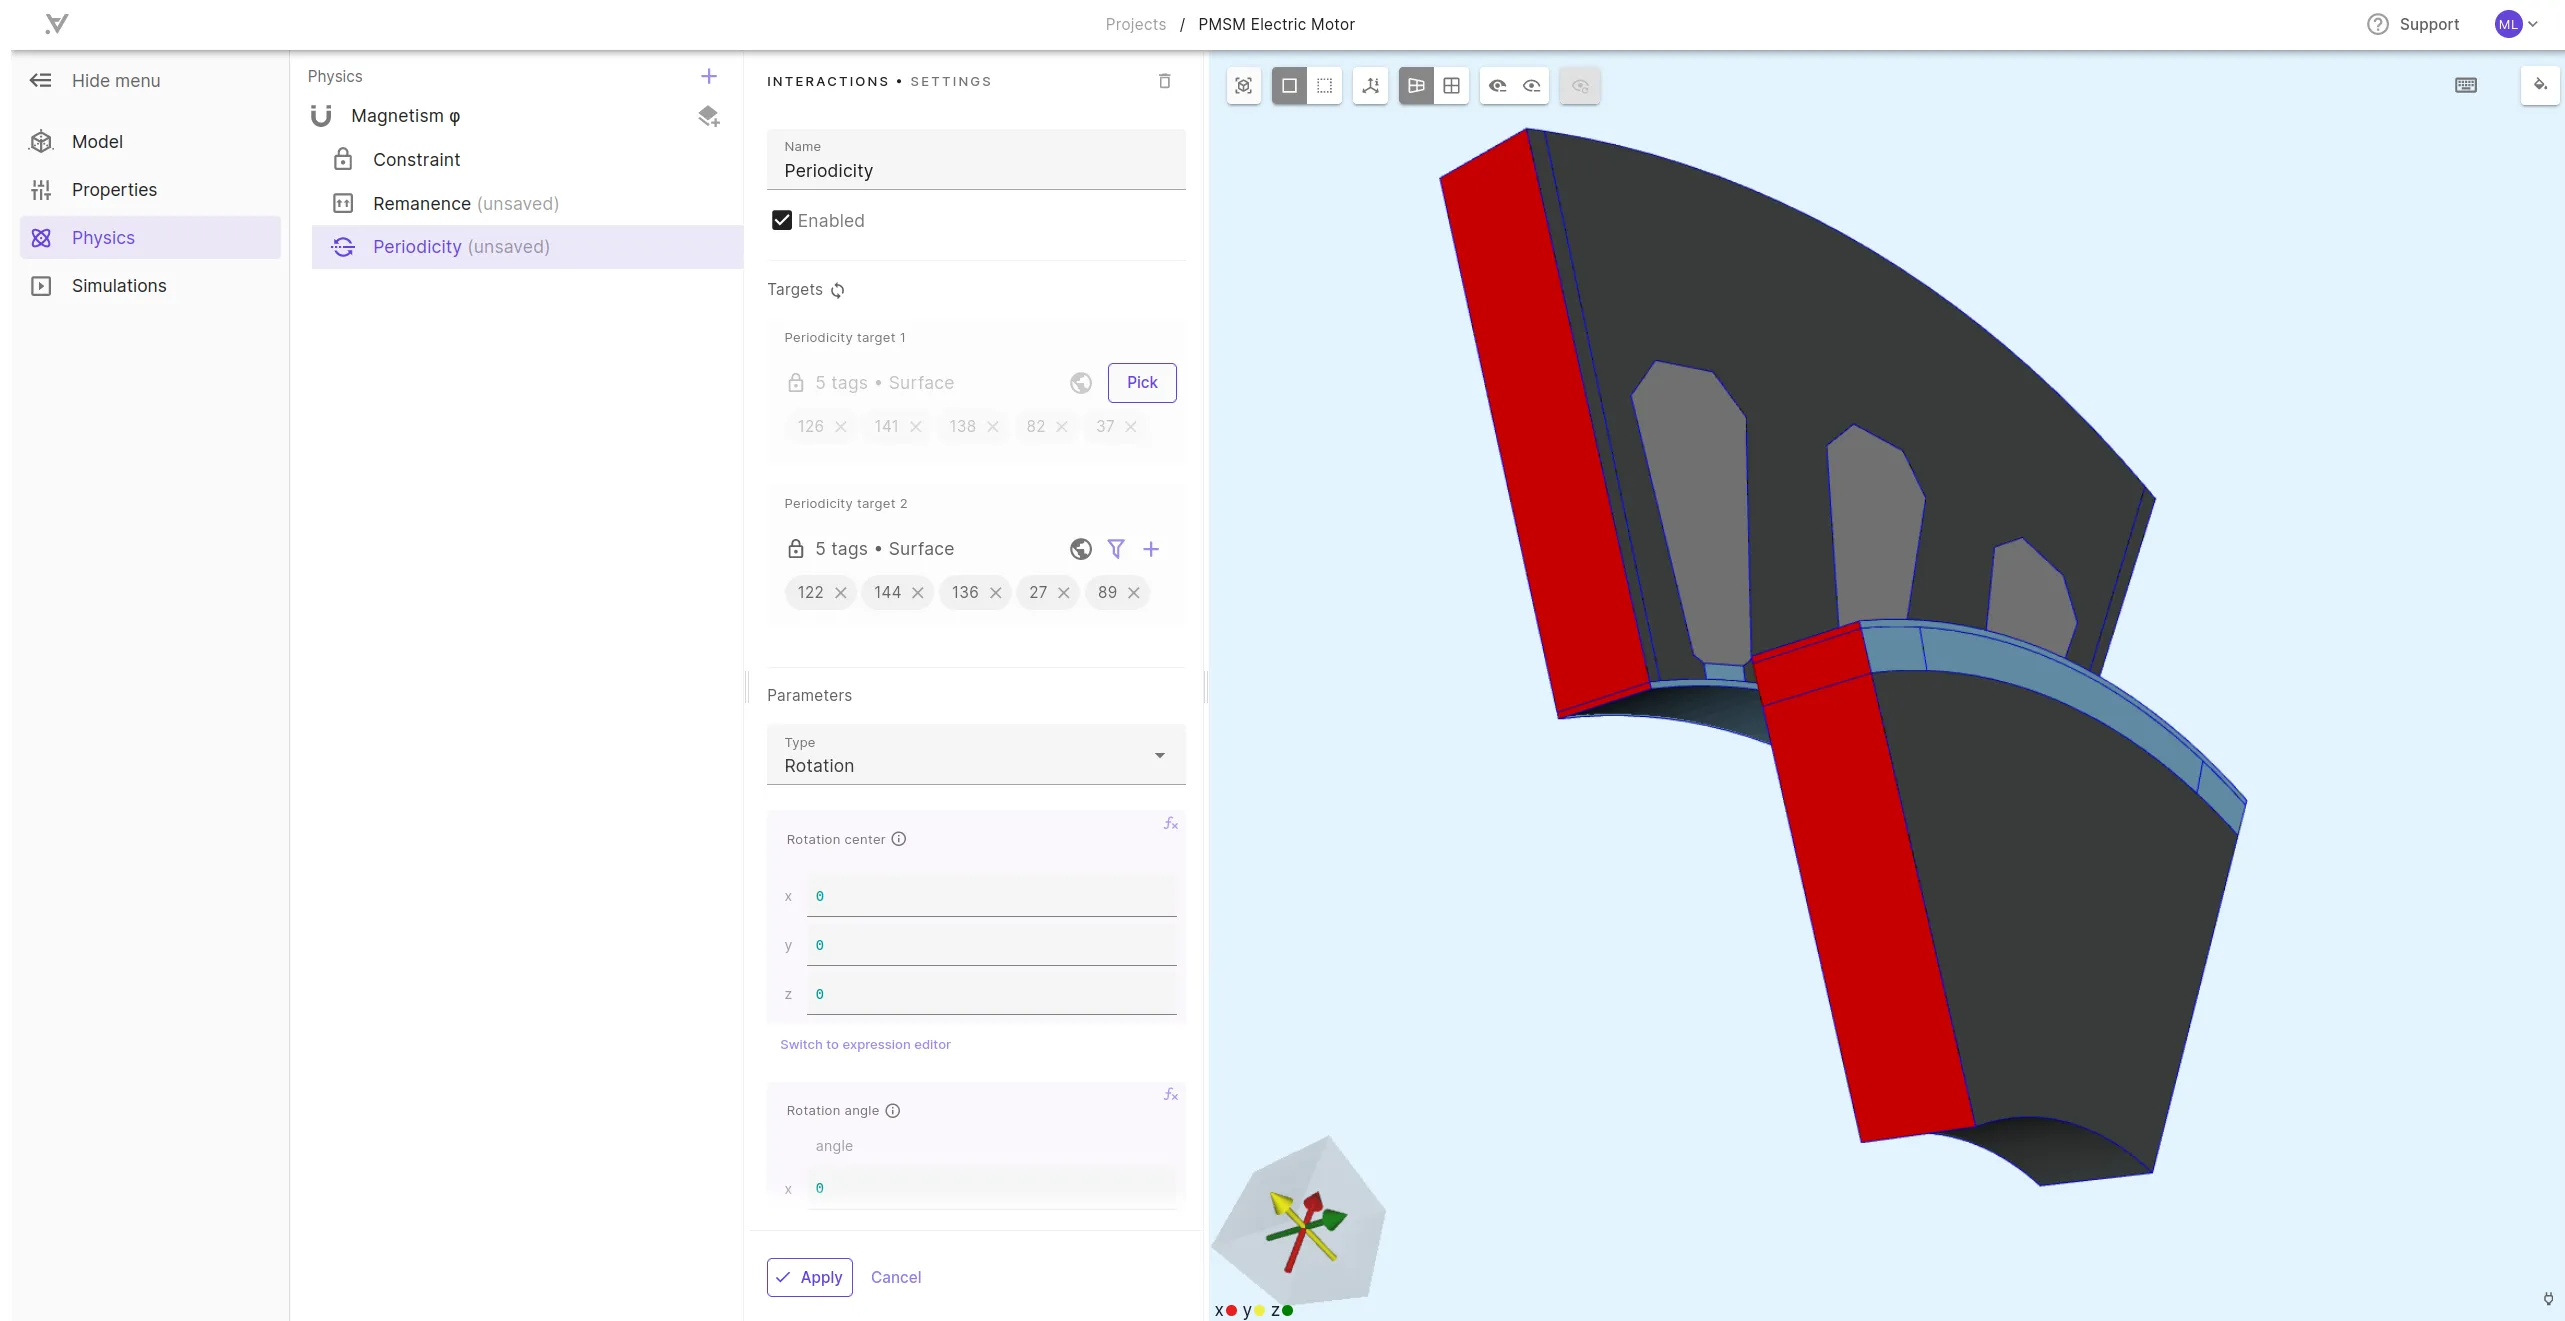Click the rotation center z field

click(x=992, y=994)
